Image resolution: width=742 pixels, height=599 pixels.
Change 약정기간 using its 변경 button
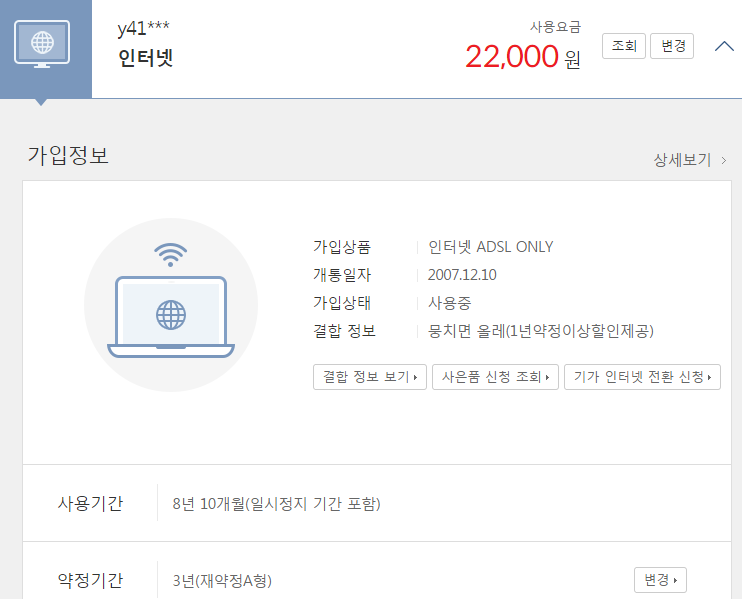[x=660, y=580]
